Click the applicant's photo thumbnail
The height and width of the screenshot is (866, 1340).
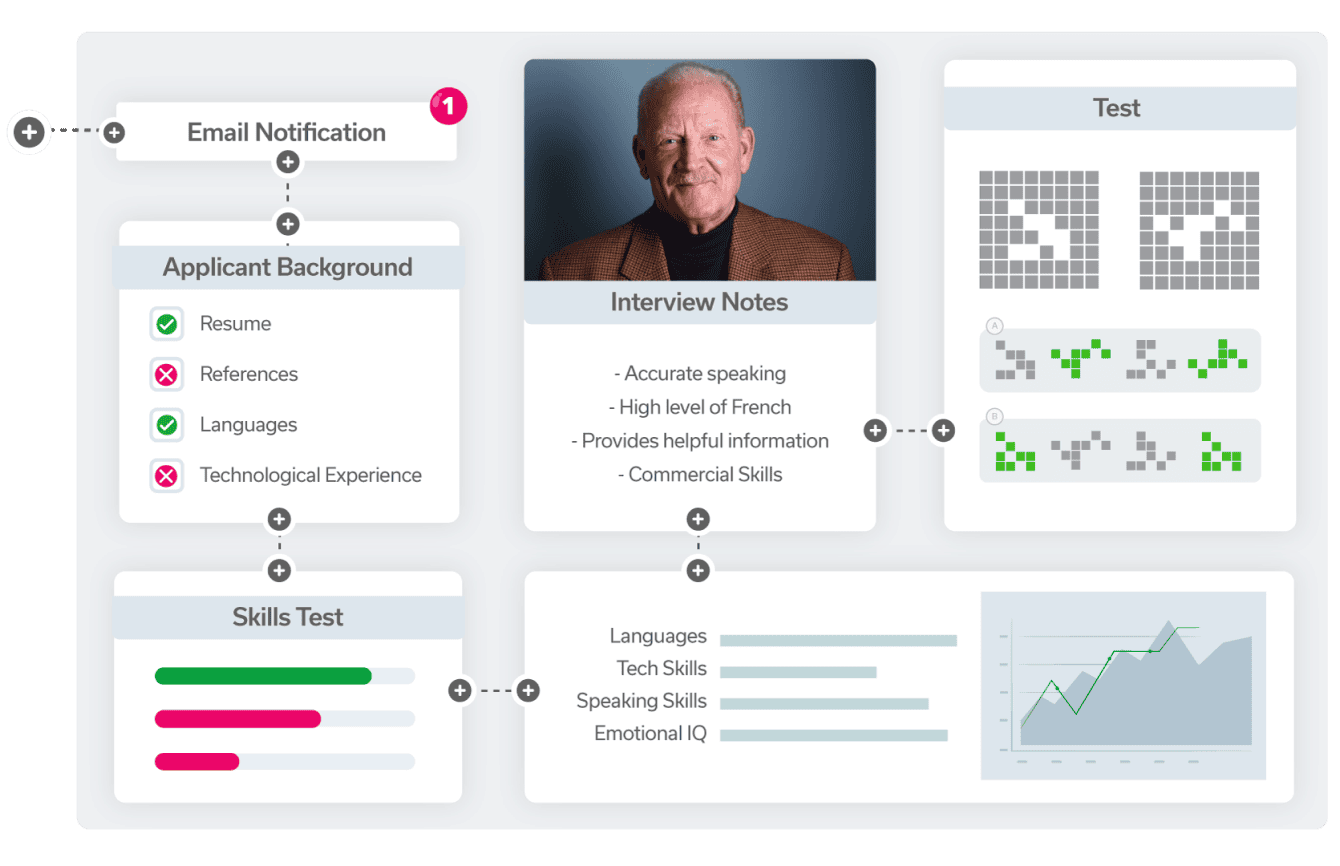tap(699, 170)
